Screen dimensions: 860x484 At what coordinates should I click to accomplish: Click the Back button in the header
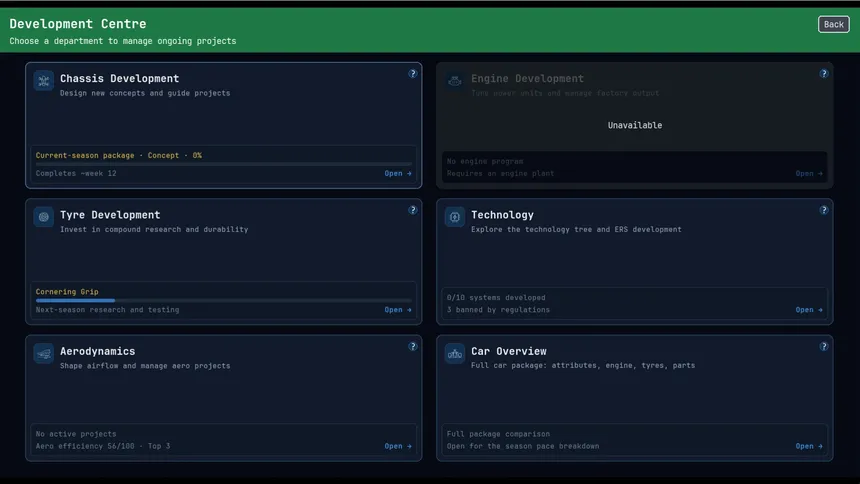coord(833,24)
